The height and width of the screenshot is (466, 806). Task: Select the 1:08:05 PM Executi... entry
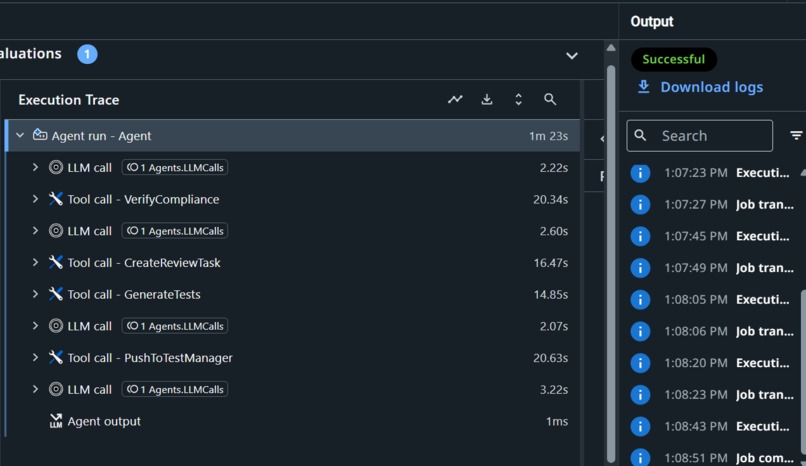pos(729,300)
